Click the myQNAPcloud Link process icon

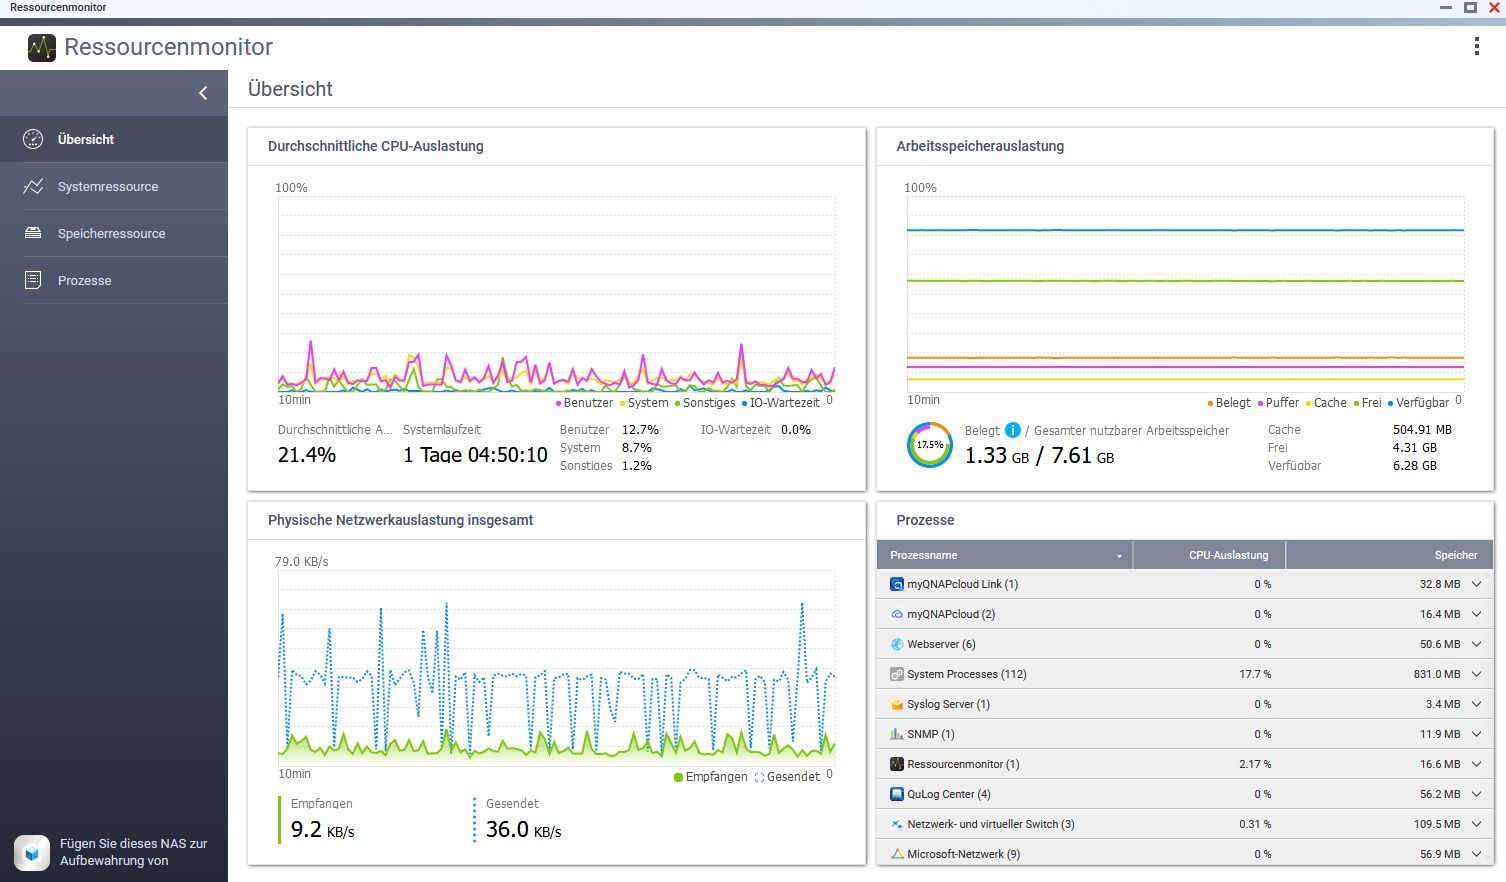click(897, 584)
